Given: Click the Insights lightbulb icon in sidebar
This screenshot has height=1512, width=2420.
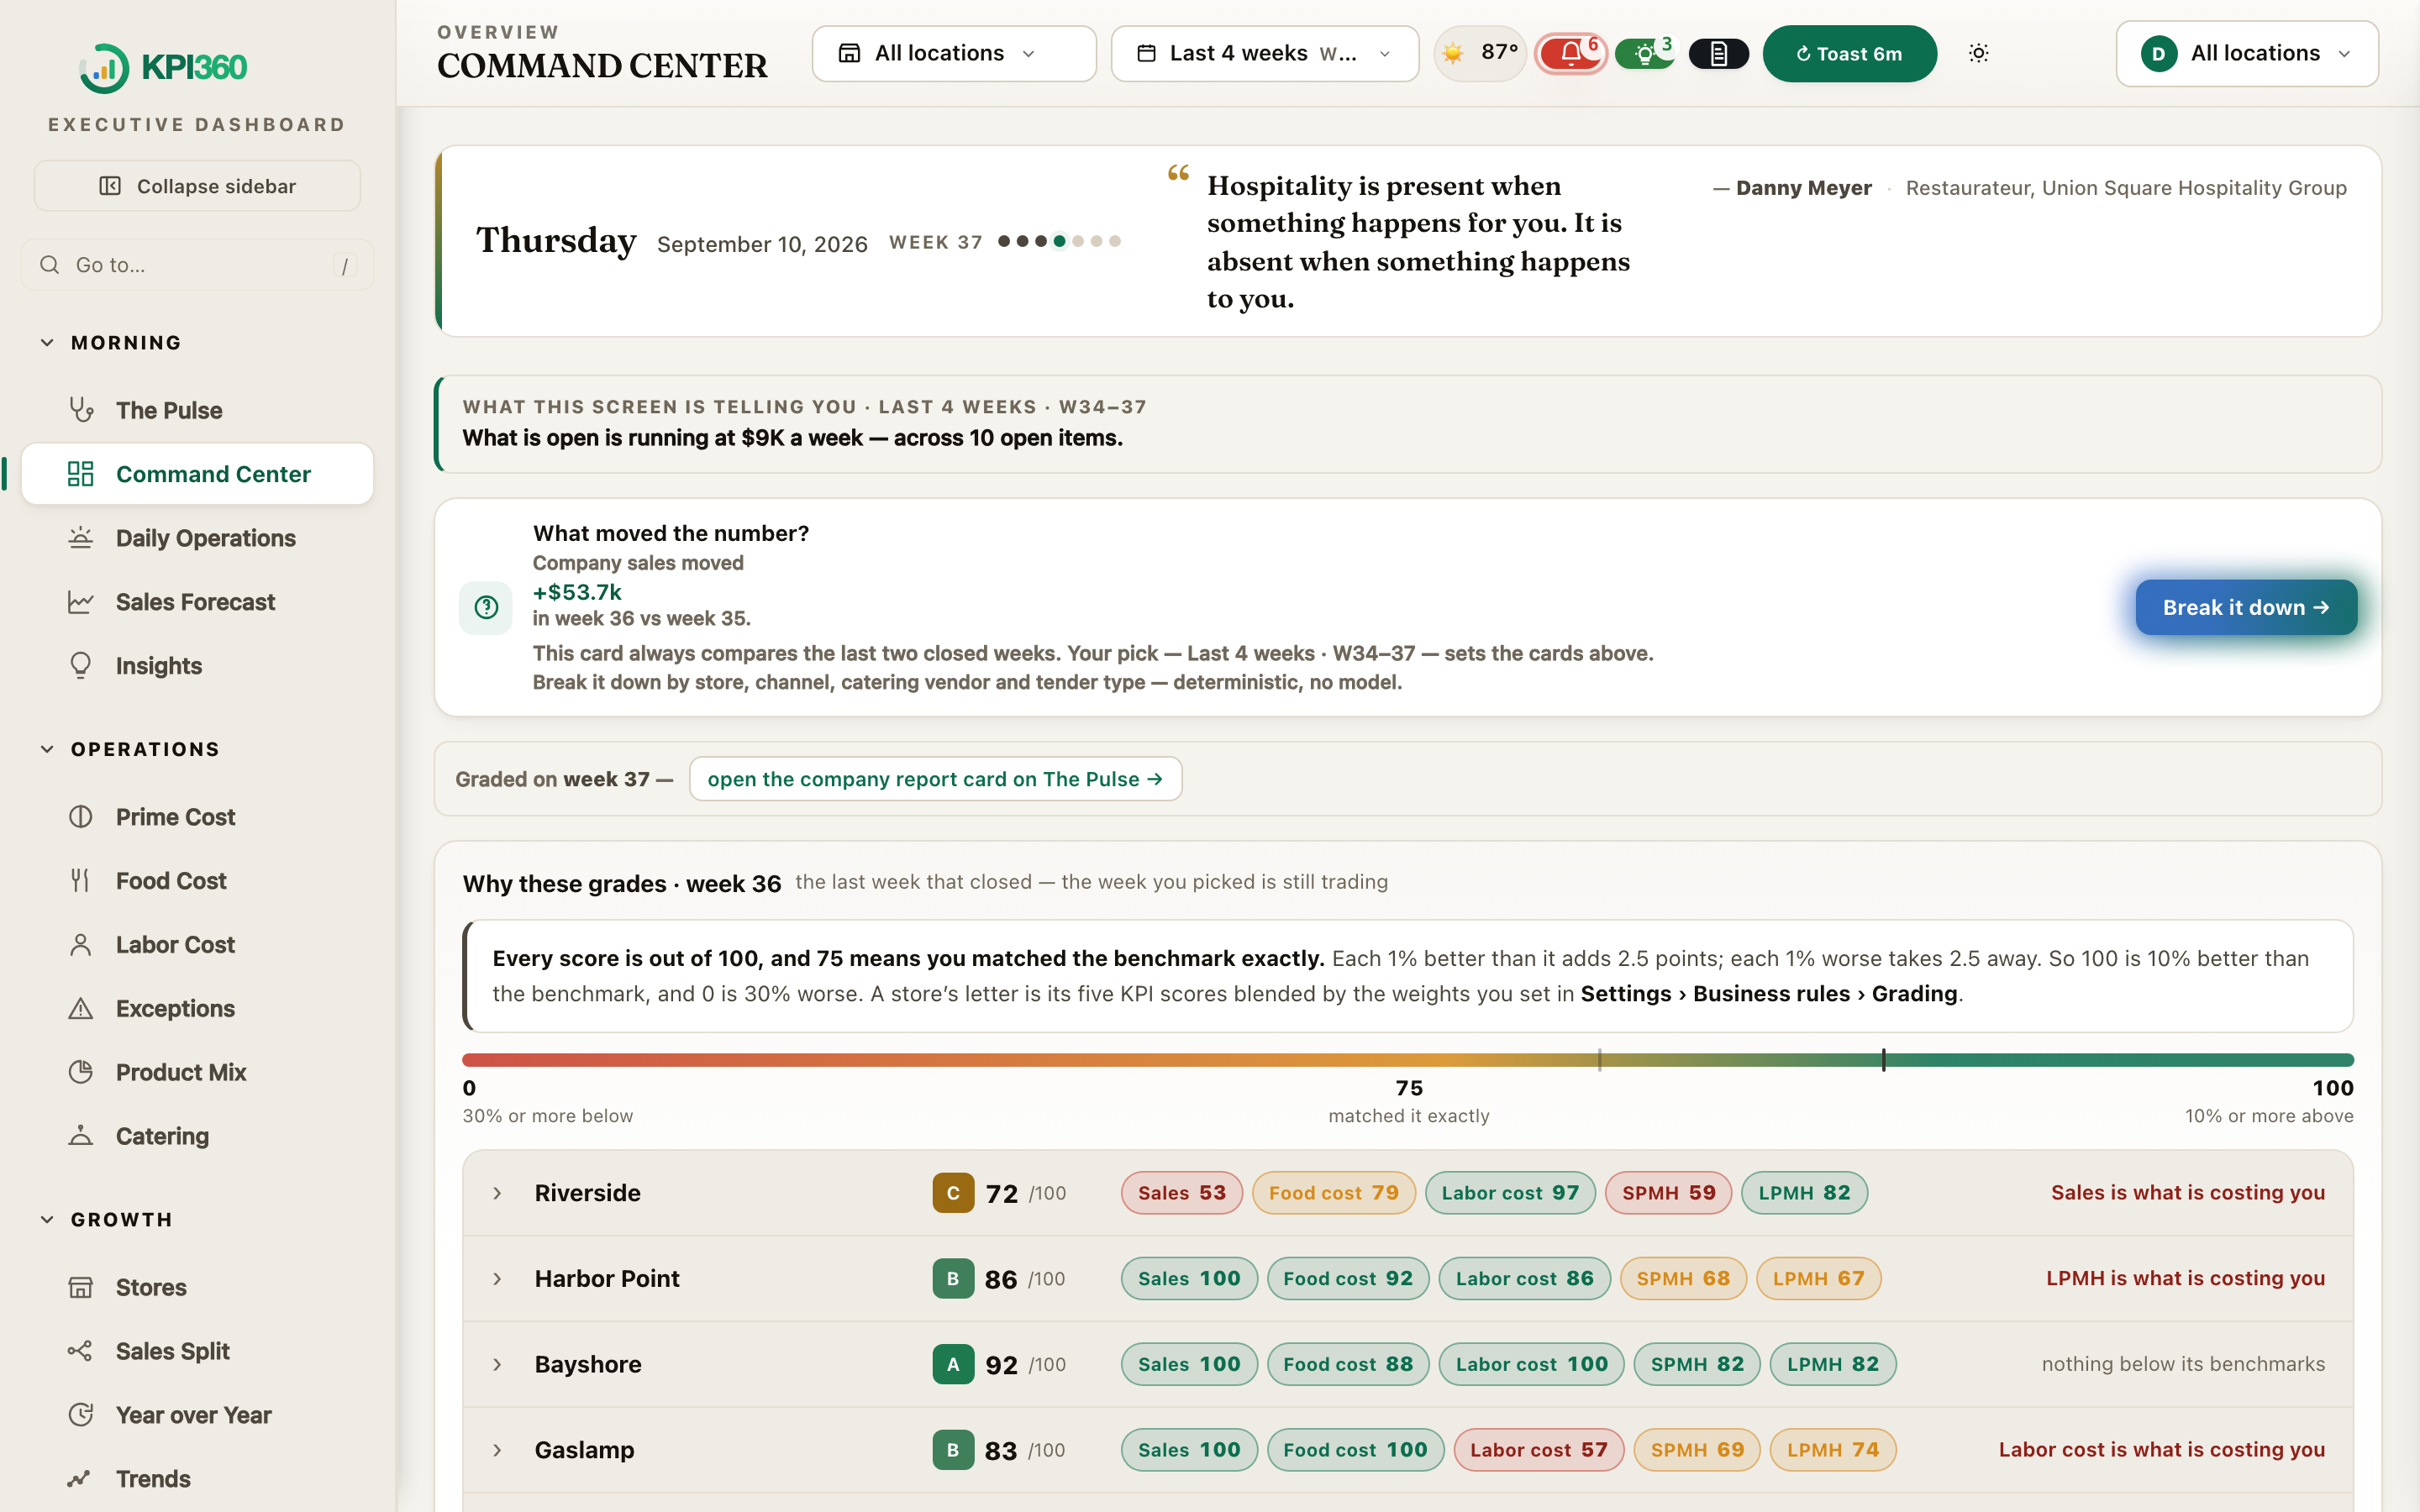Looking at the screenshot, I should (81, 666).
